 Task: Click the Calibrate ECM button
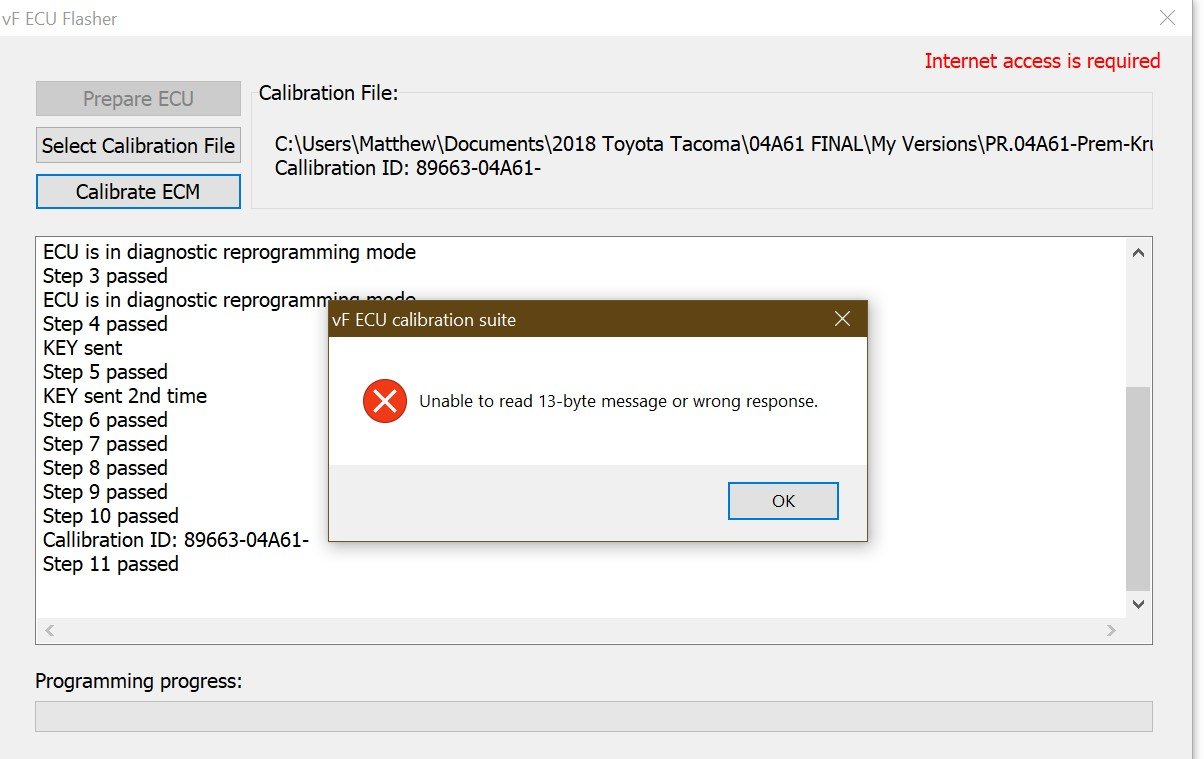coord(138,191)
